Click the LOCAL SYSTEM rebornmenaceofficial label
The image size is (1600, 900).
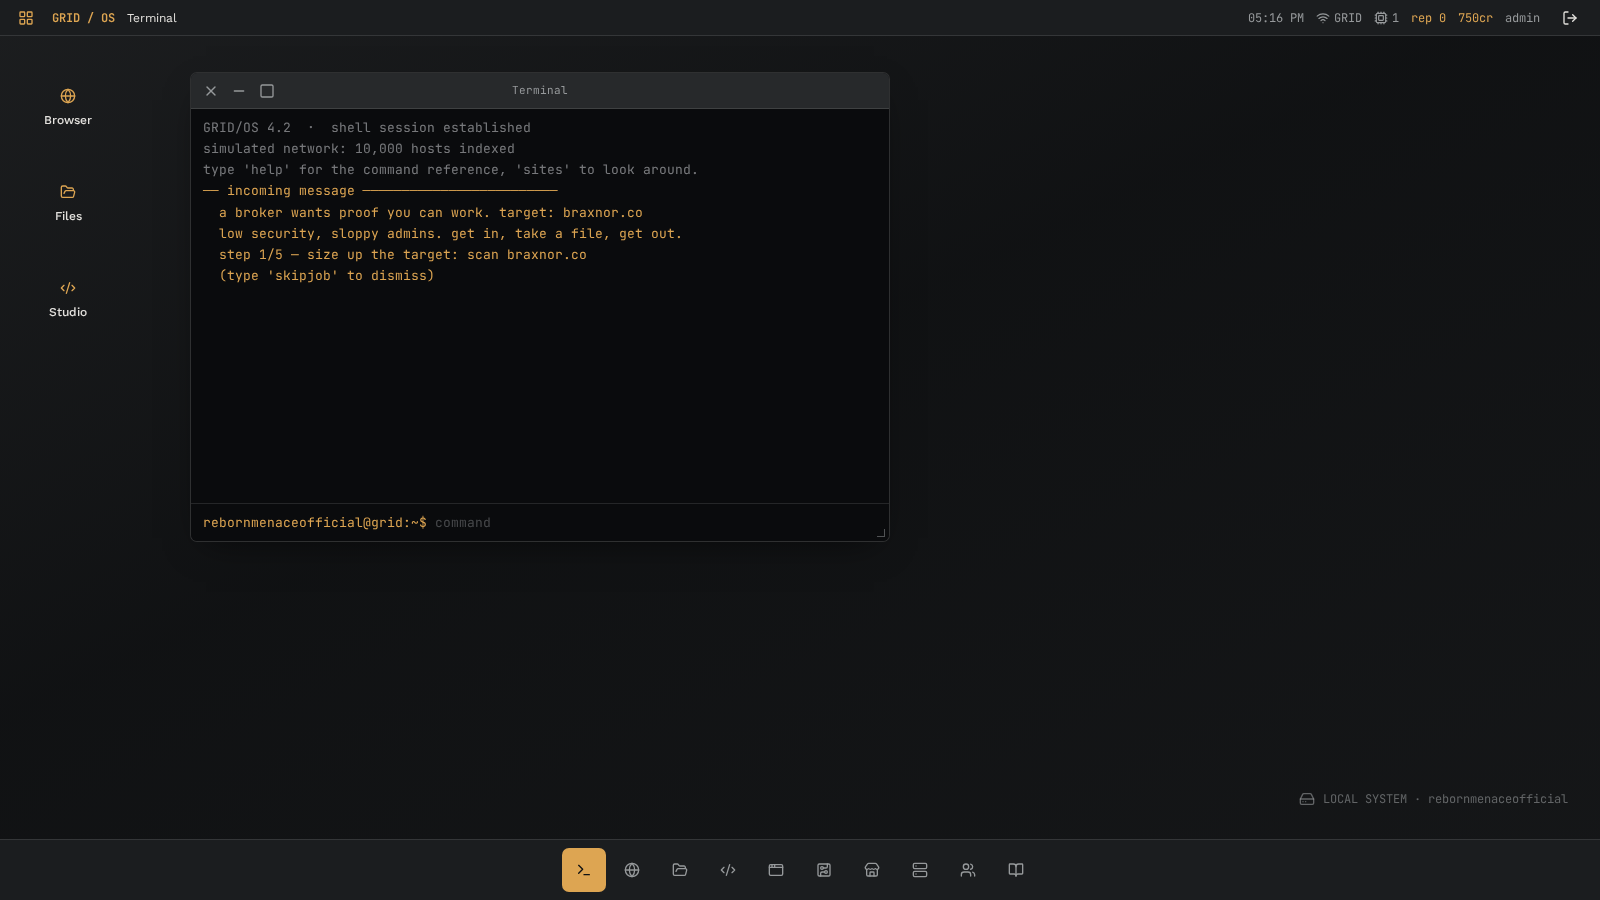[1445, 799]
